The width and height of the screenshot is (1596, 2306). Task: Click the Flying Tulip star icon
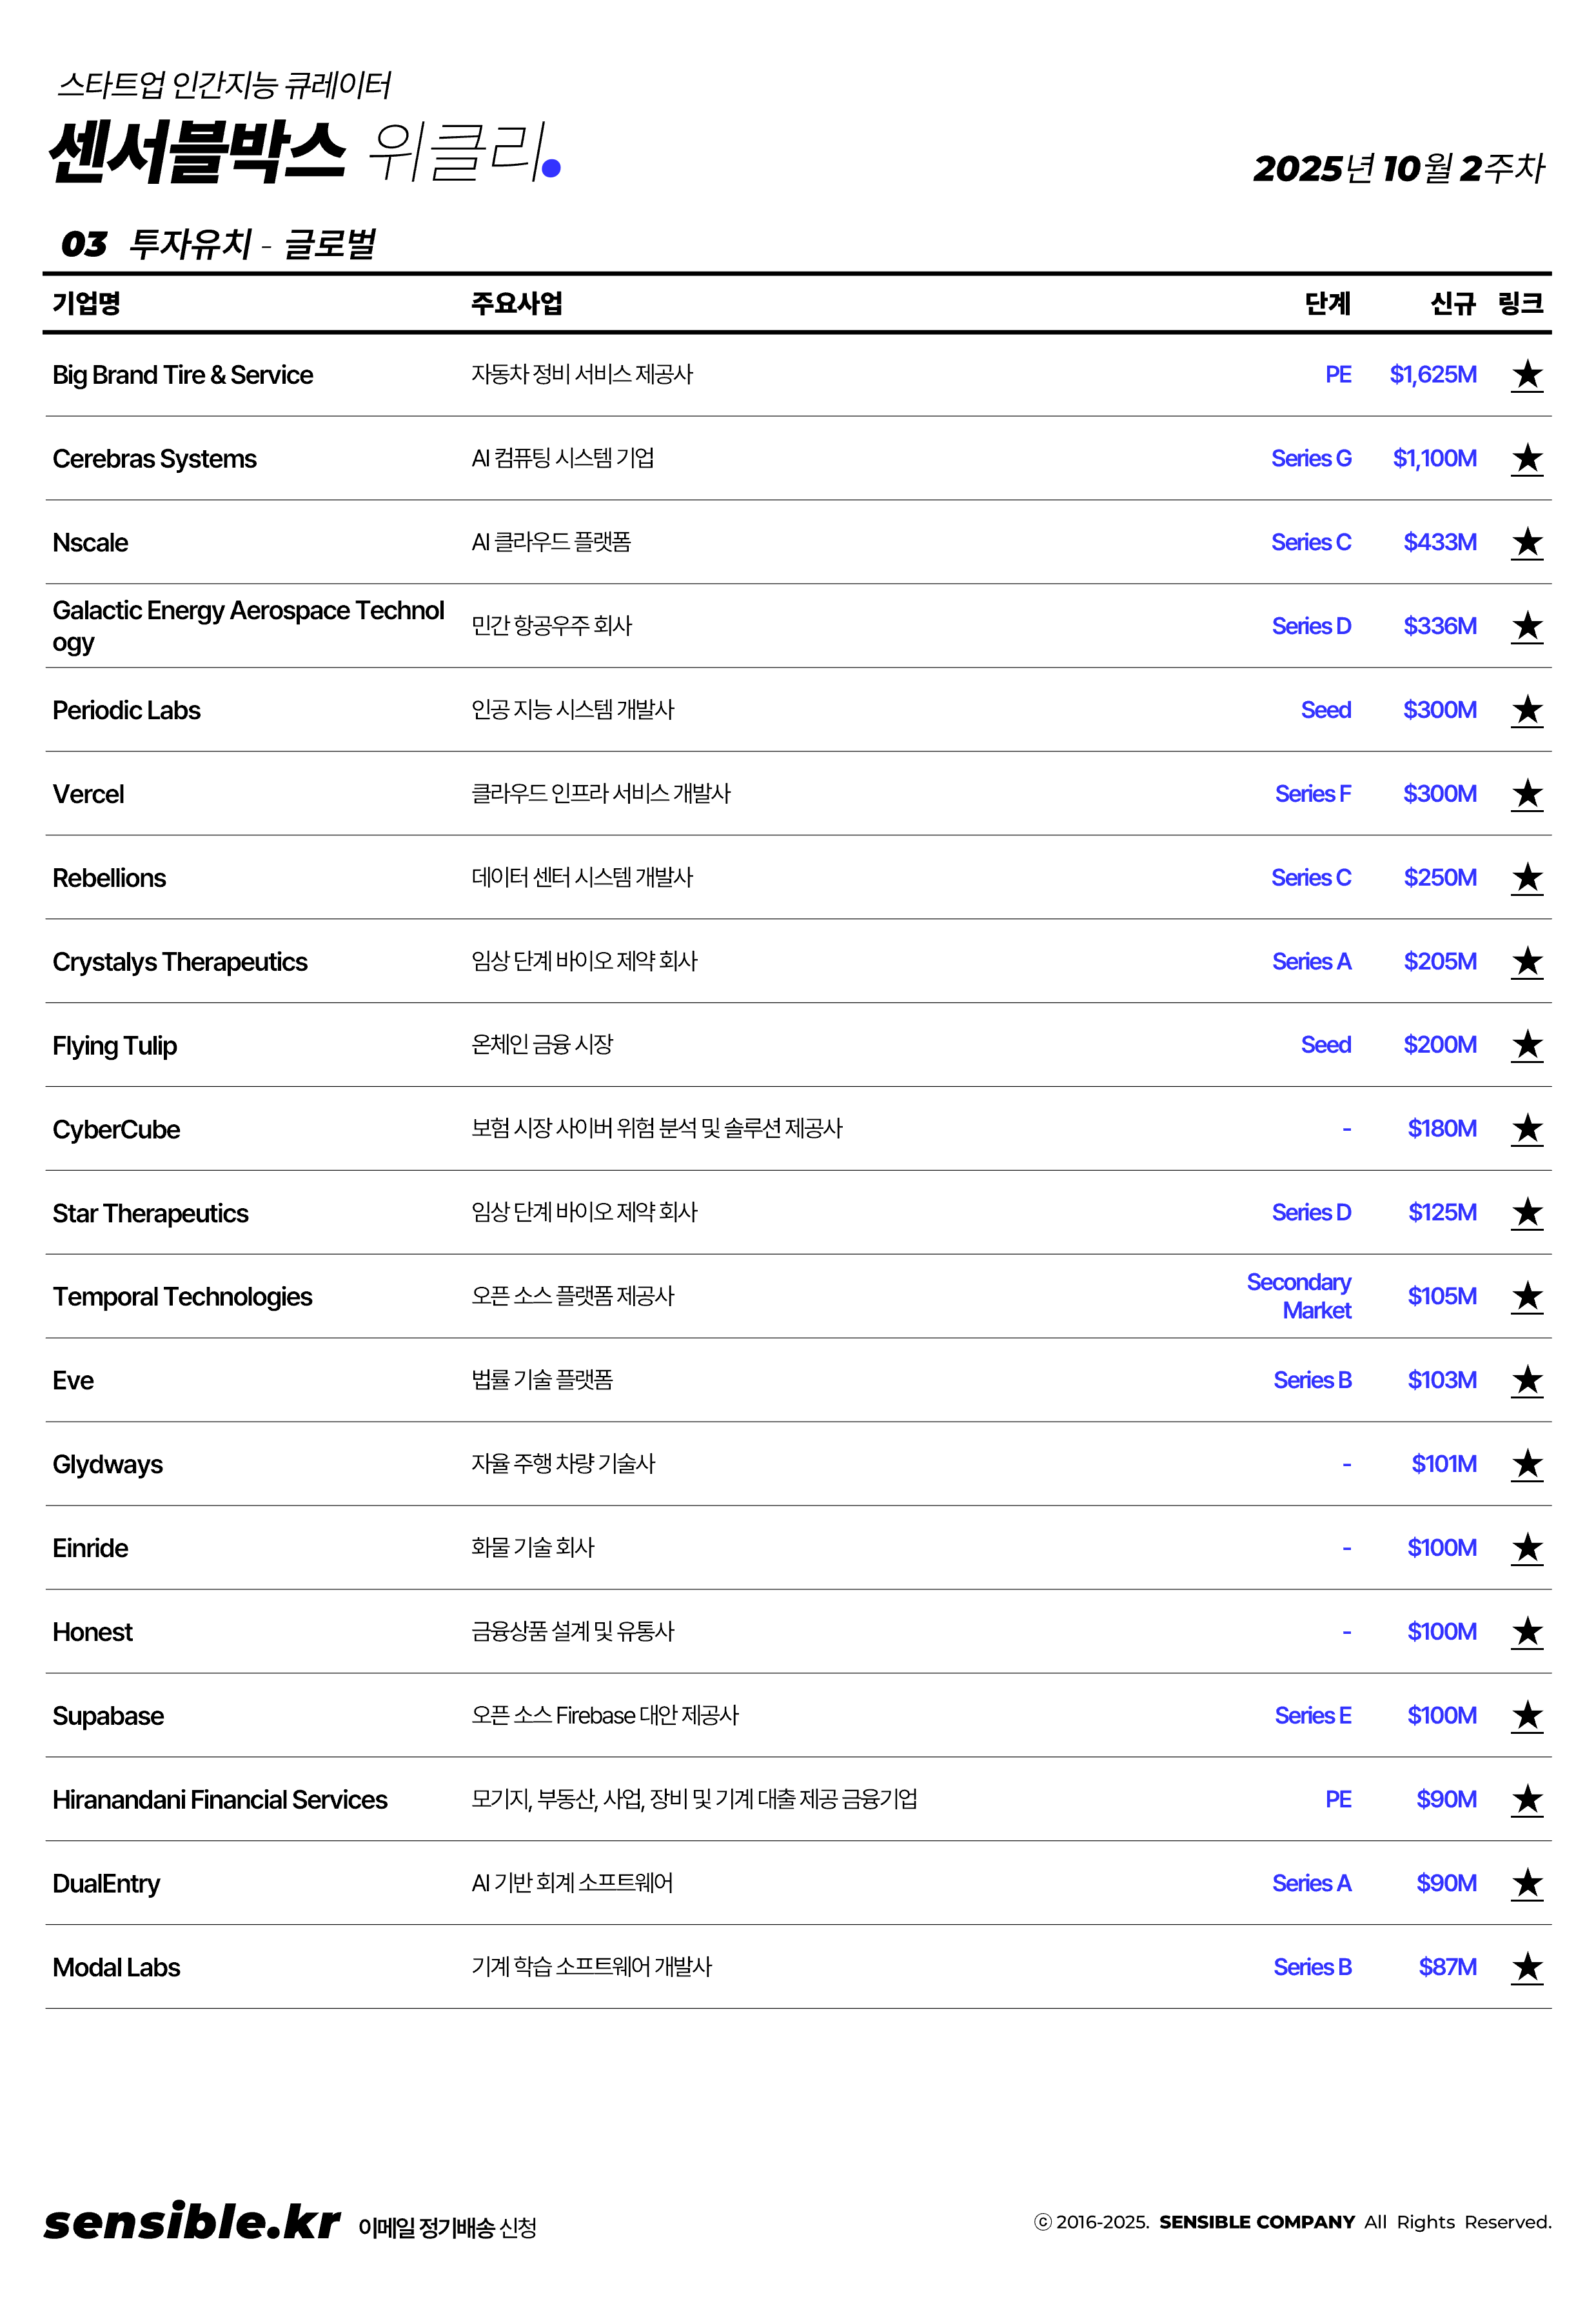point(1526,1045)
